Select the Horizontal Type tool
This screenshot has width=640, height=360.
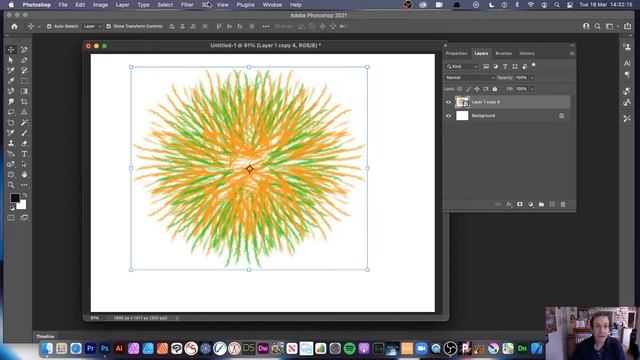click(x=24, y=154)
